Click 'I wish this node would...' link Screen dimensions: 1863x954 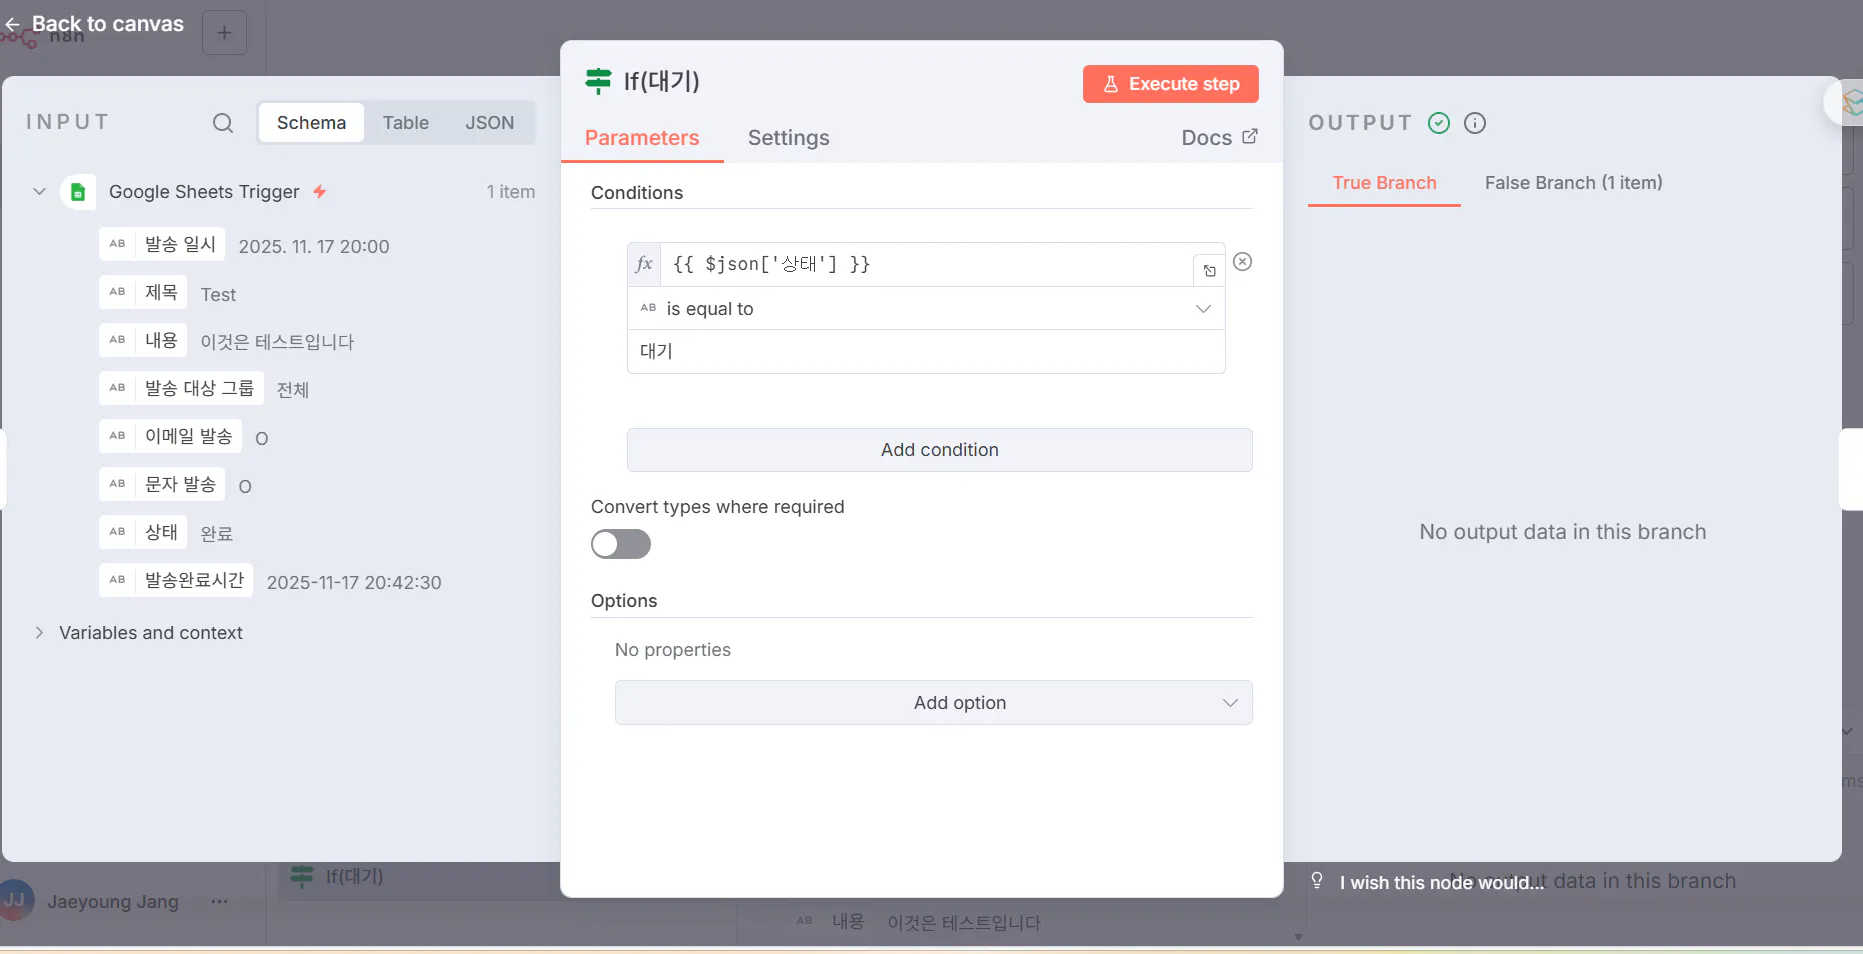coord(1442,882)
